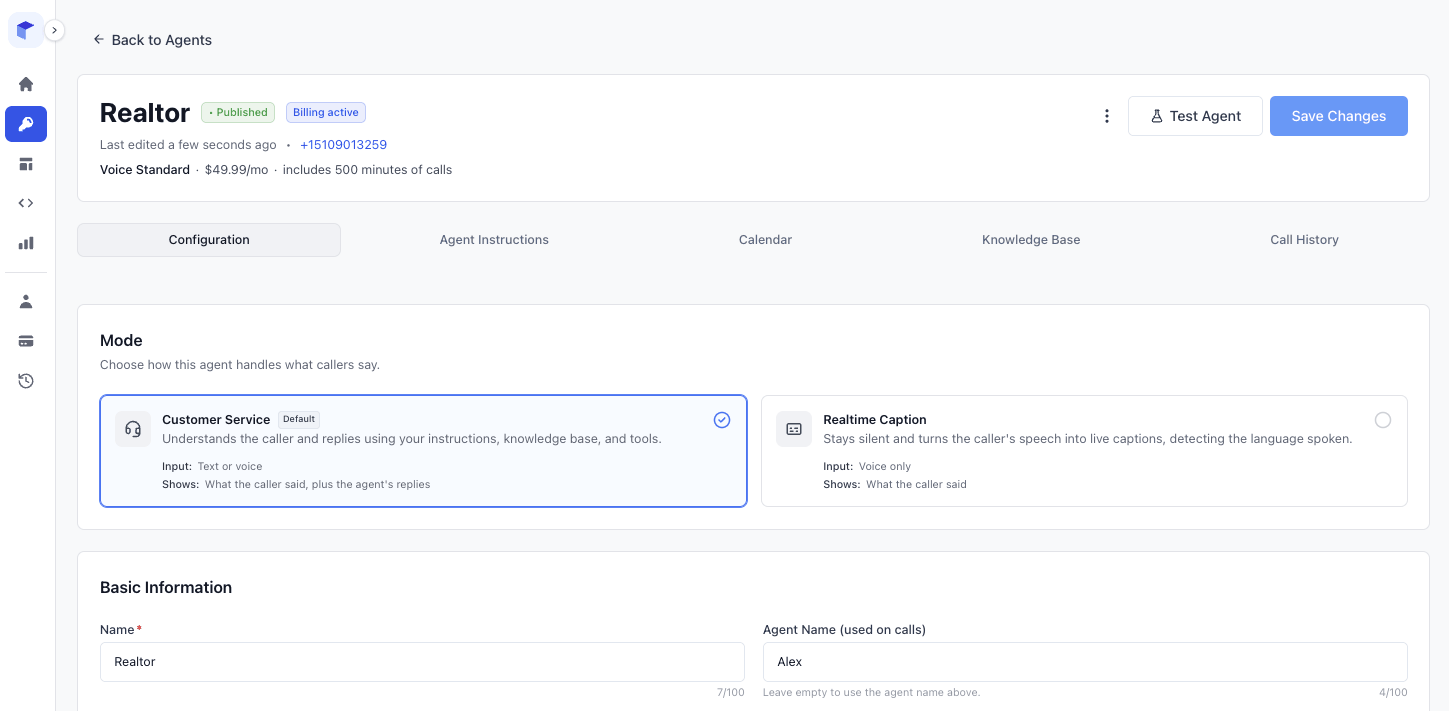This screenshot has height=711, width=1449.
Task: Select the highlighted key icon in sidebar
Action: [26, 124]
